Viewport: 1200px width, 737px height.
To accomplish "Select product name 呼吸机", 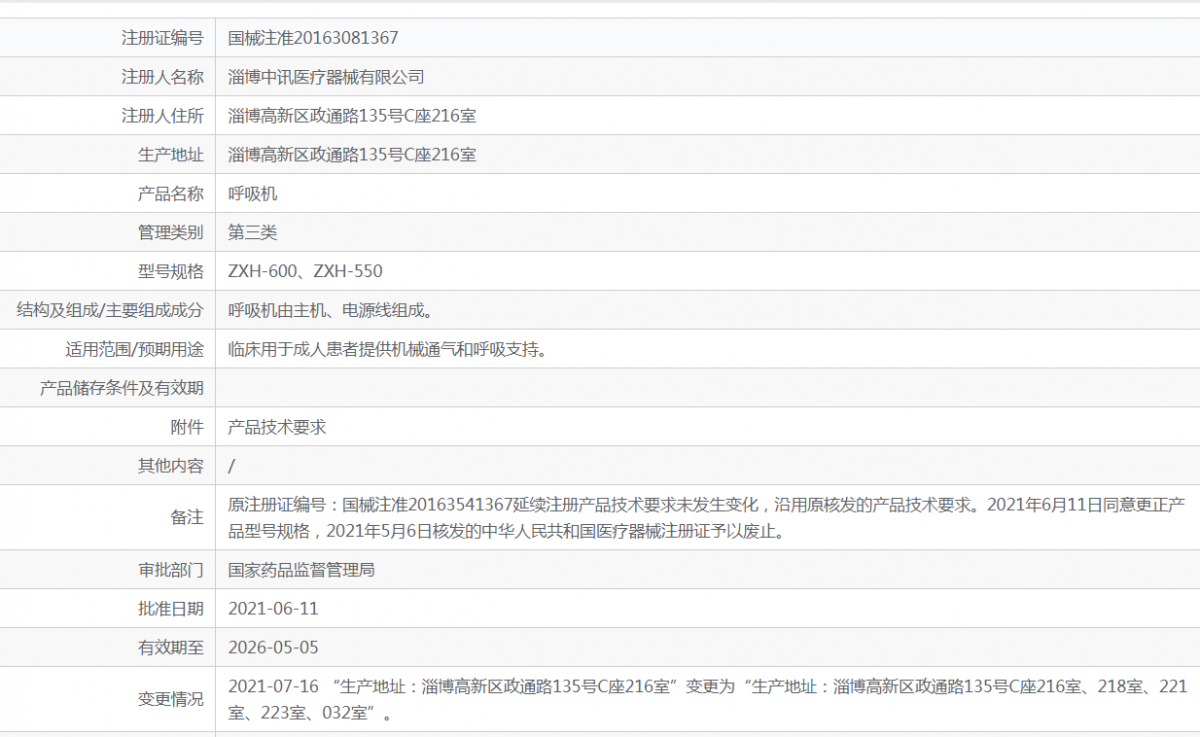I will [x=252, y=194].
